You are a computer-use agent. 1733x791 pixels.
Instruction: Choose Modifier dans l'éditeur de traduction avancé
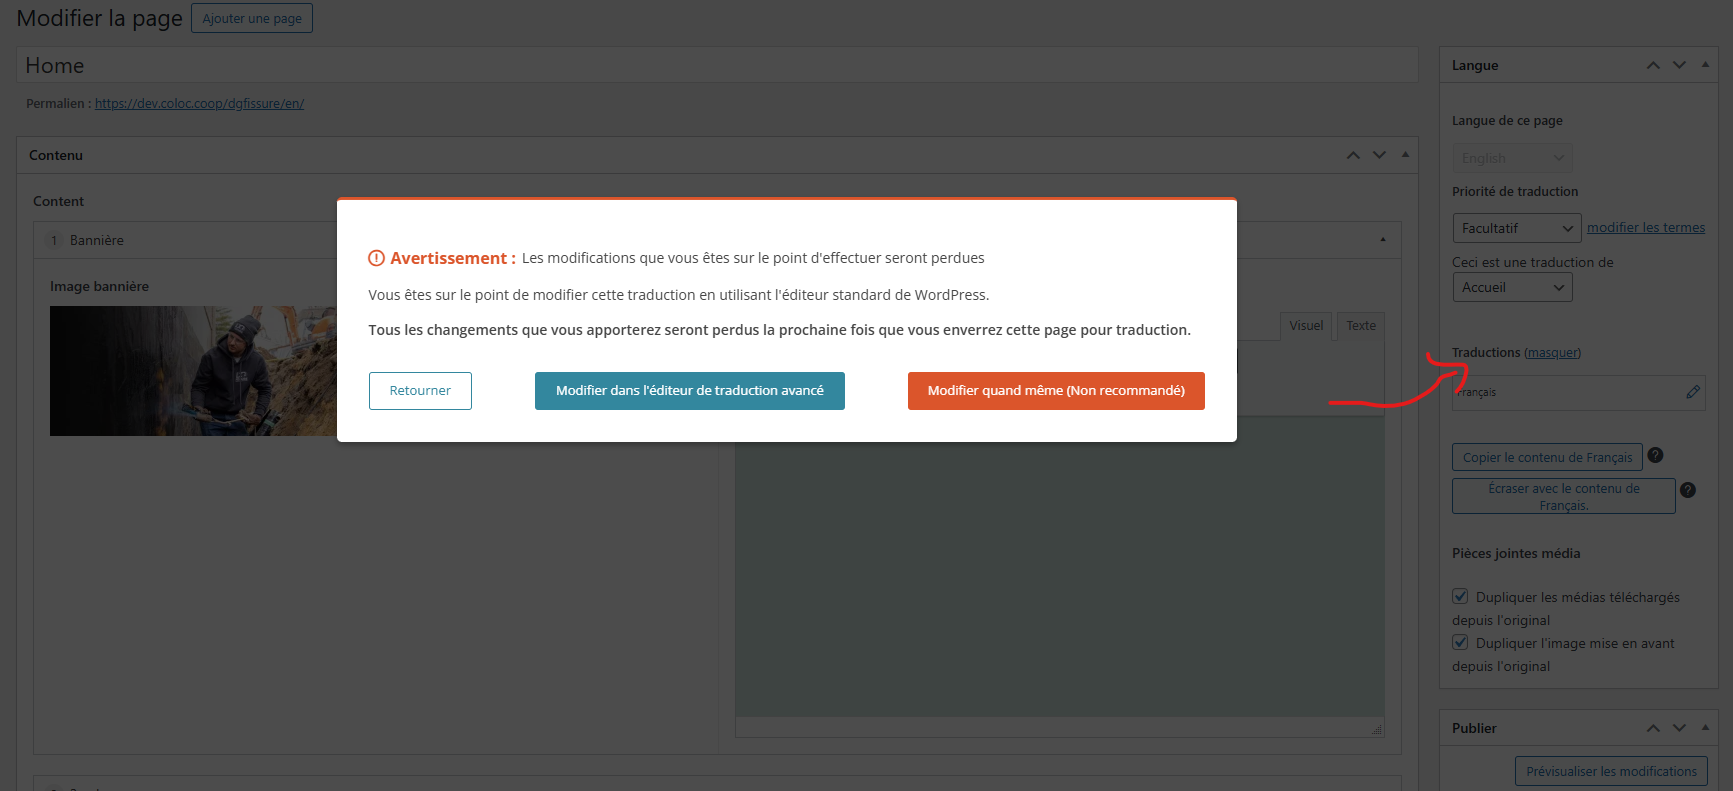[690, 391]
